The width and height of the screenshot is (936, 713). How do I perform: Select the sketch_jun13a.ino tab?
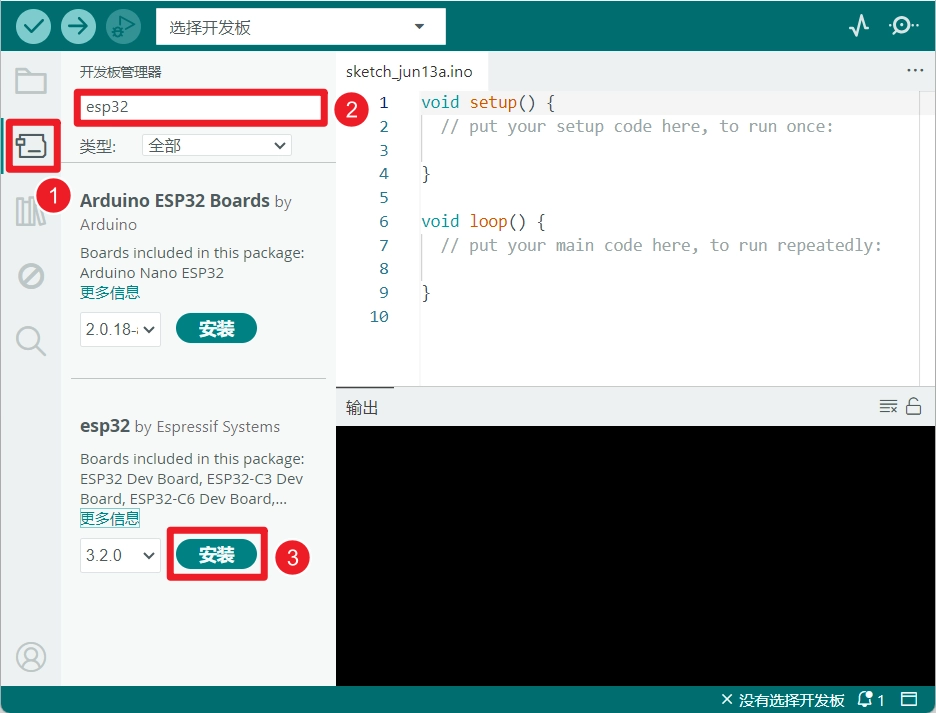pos(409,72)
